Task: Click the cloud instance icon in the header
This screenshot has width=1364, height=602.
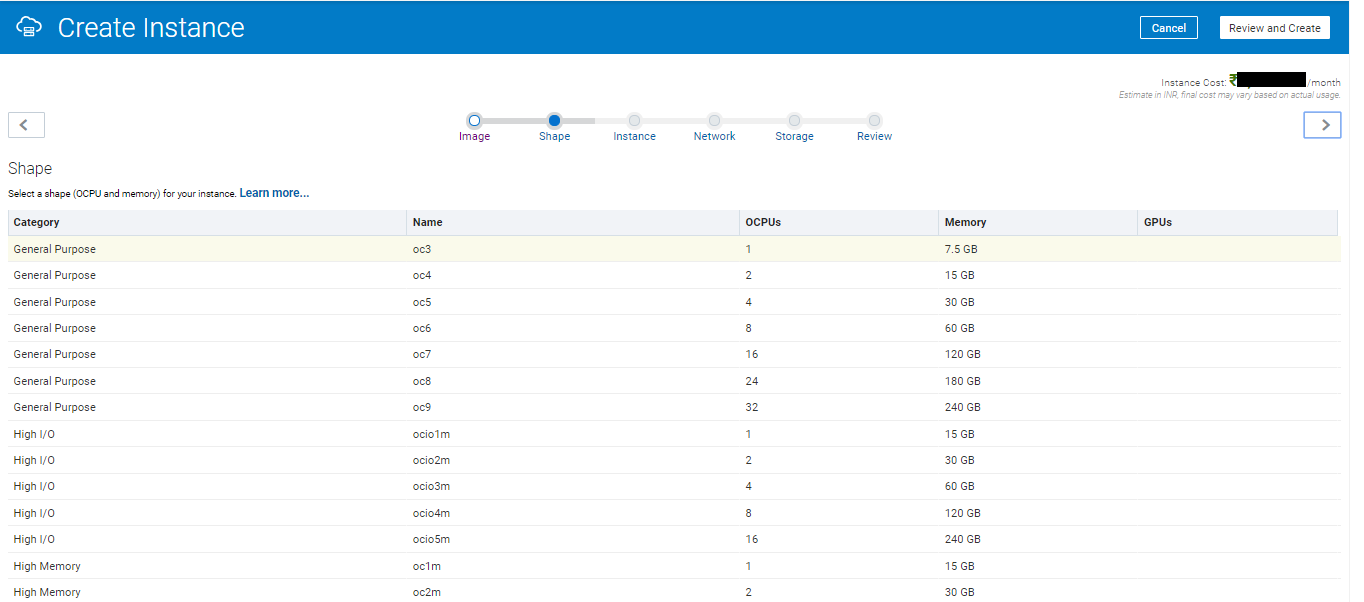Action: pyautogui.click(x=29, y=27)
